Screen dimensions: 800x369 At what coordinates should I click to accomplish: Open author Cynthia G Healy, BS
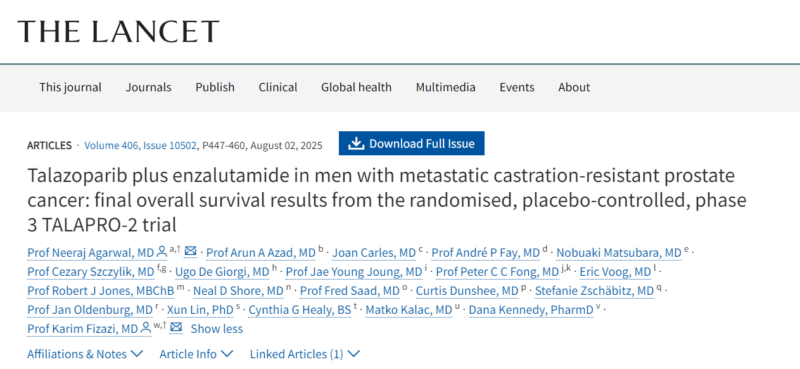299,310
